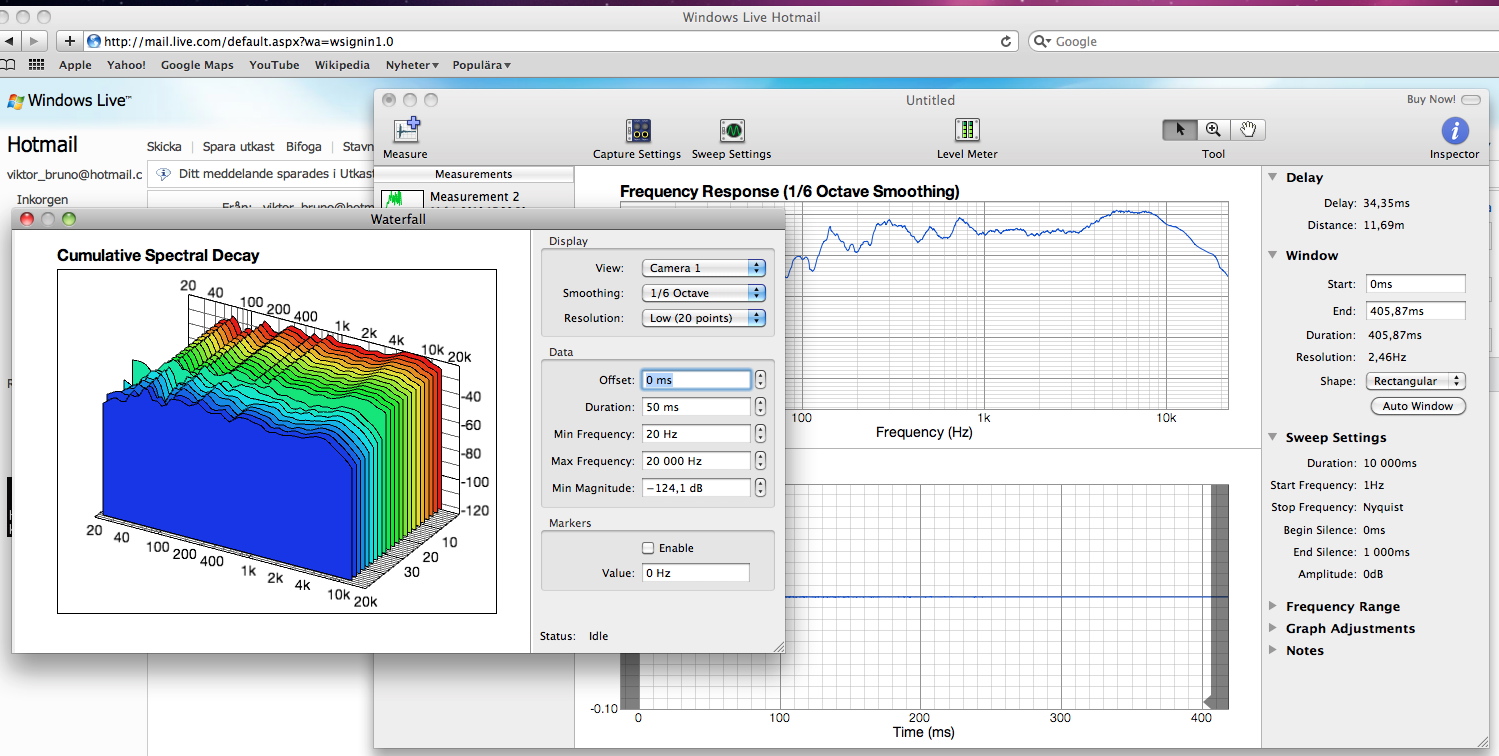Image resolution: width=1499 pixels, height=756 pixels.
Task: Open the window Shape Rectangular dropdown
Action: 1415,381
